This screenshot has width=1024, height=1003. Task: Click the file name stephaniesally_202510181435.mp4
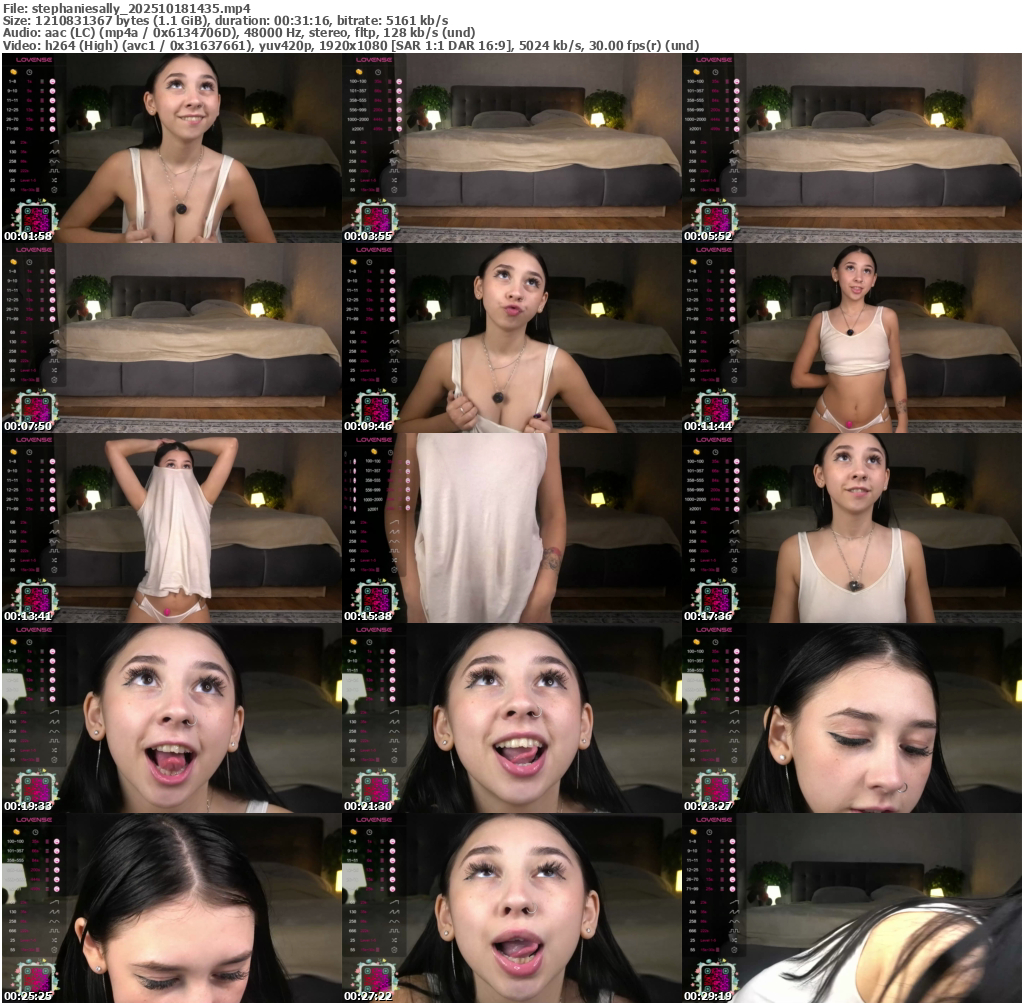pos(141,7)
